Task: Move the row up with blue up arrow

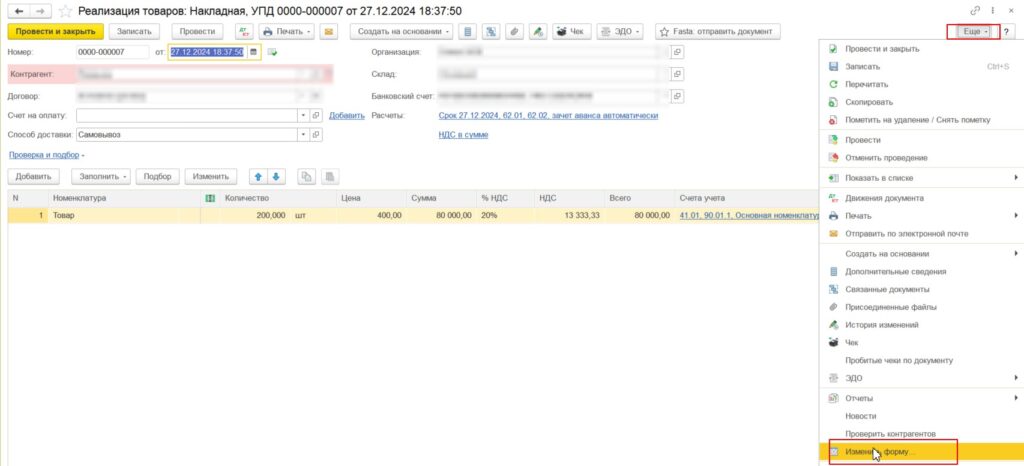Action: 259,176
